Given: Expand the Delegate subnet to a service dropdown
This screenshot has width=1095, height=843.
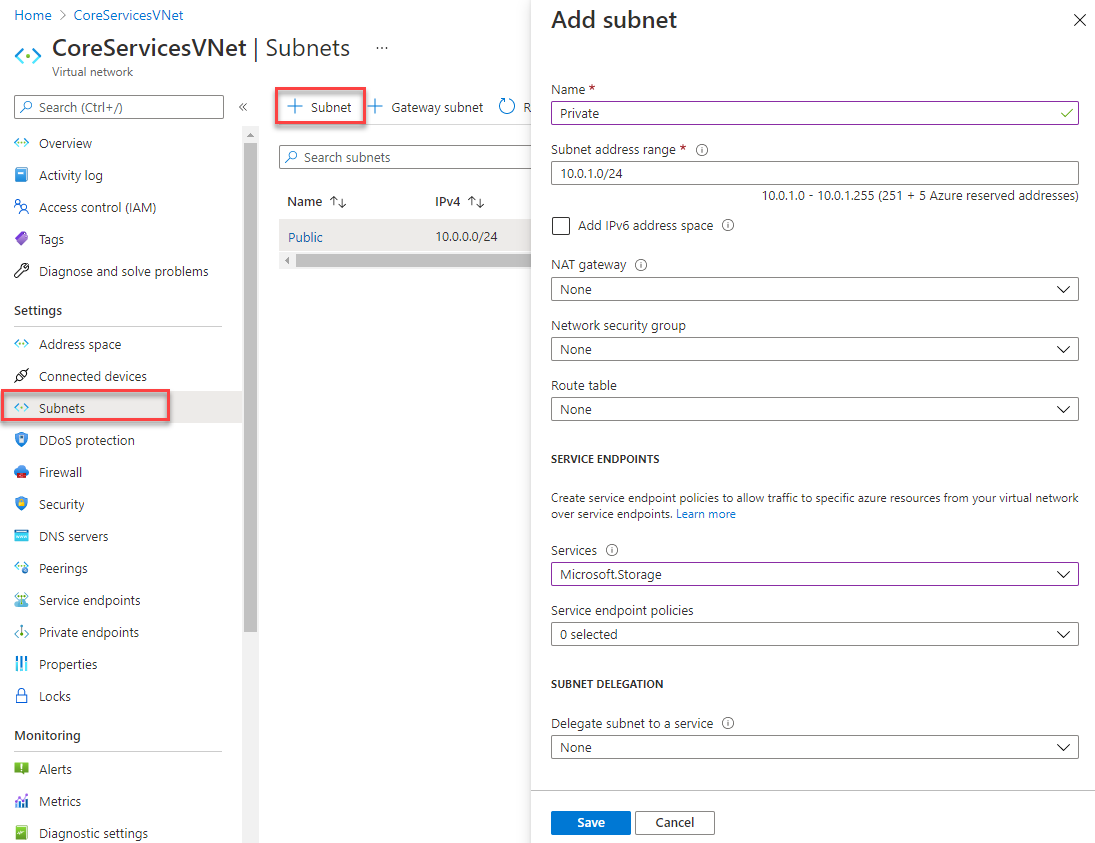Looking at the screenshot, I should [x=815, y=747].
